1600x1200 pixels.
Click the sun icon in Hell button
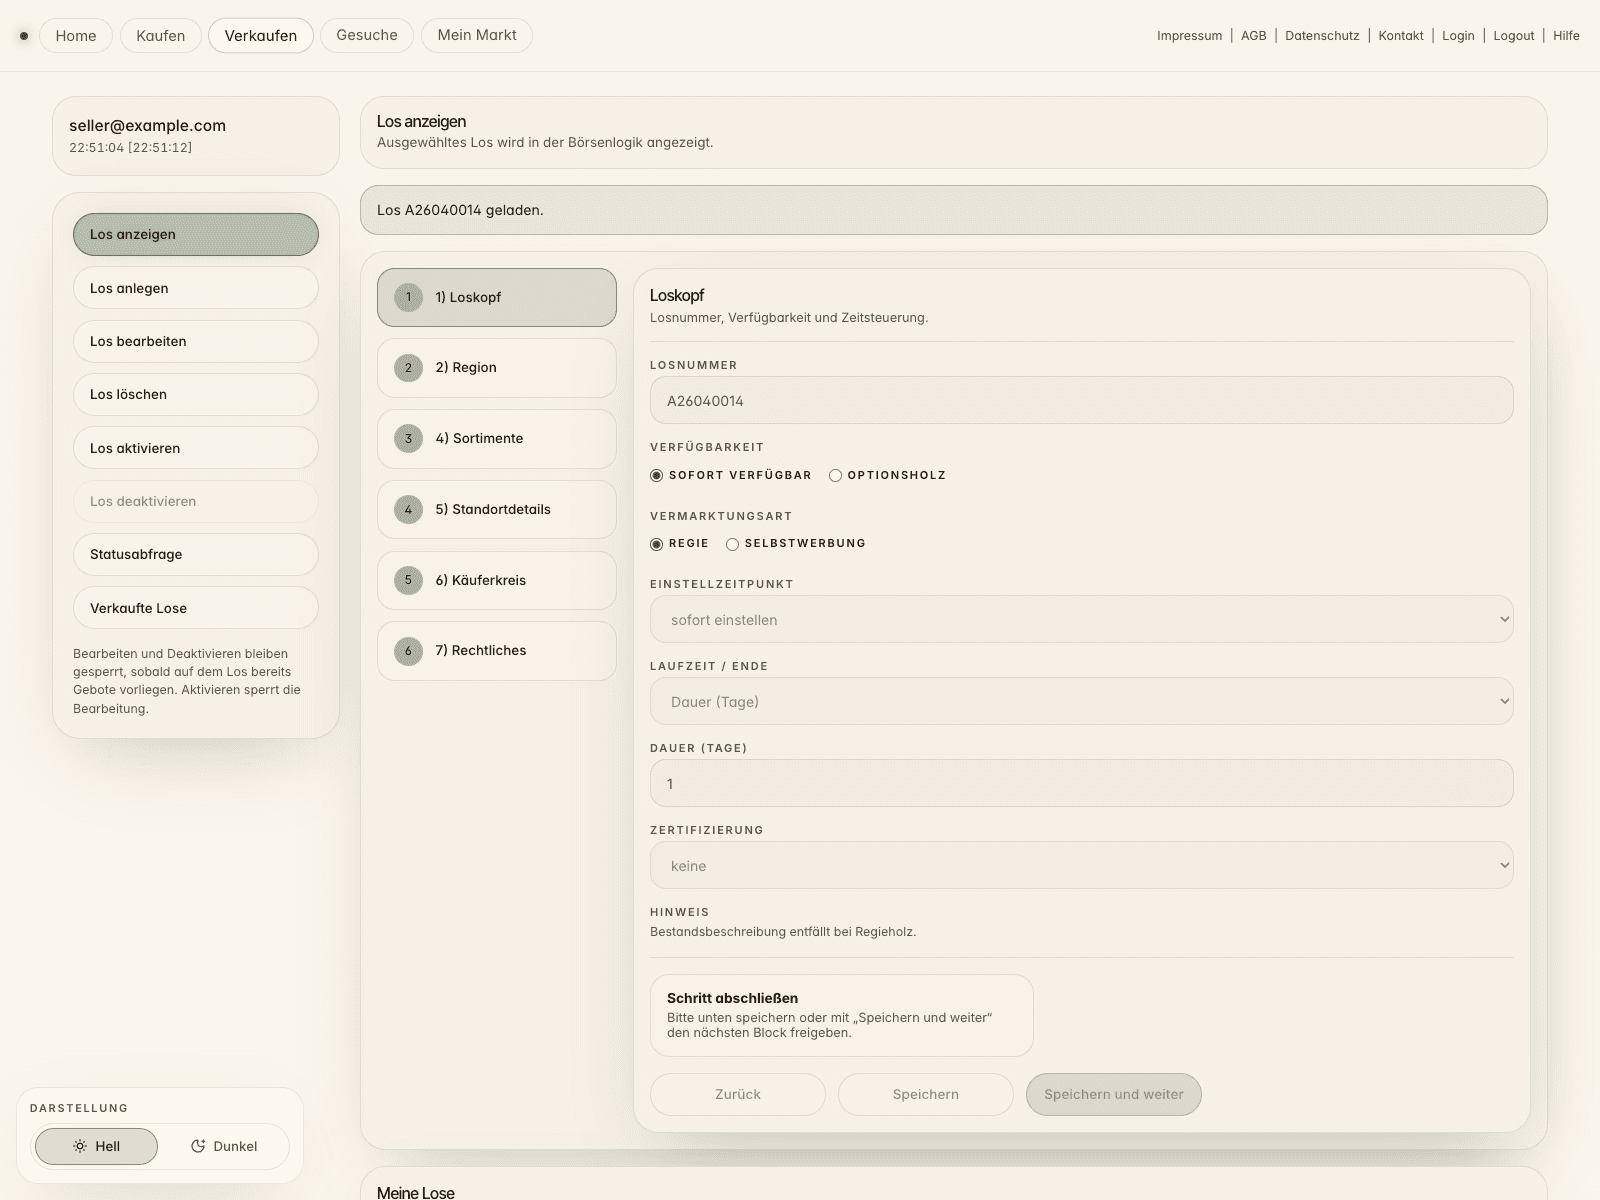[80, 1146]
